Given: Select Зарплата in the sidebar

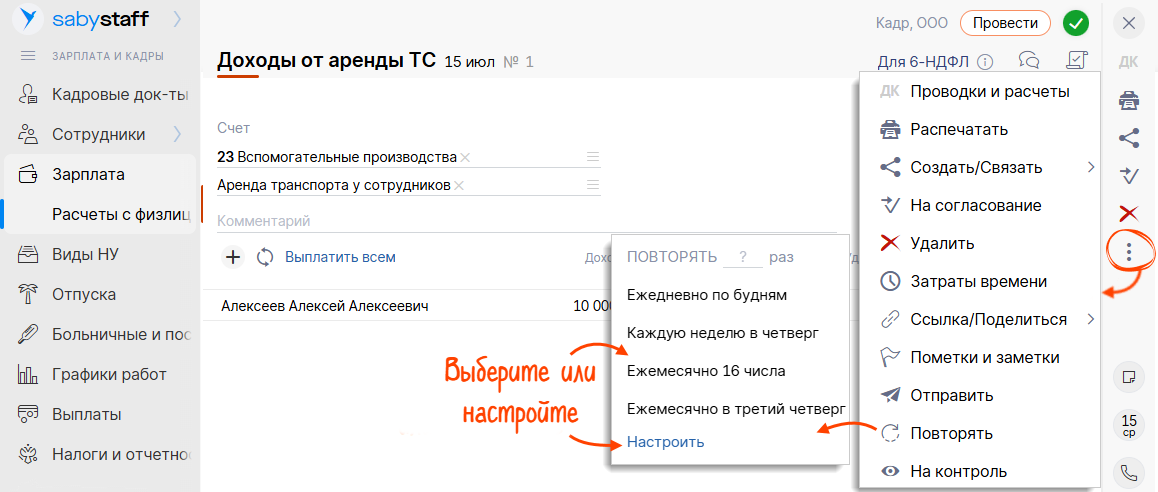Looking at the screenshot, I should coord(88,174).
